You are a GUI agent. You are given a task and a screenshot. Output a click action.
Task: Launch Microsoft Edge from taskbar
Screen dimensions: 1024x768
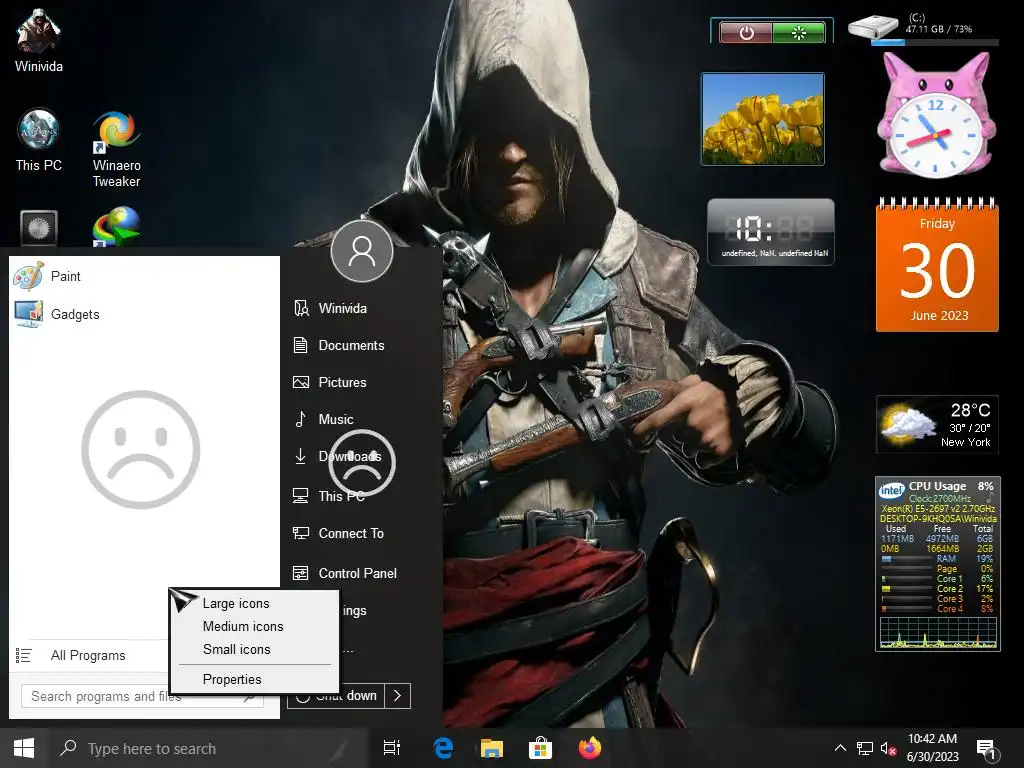pos(443,748)
